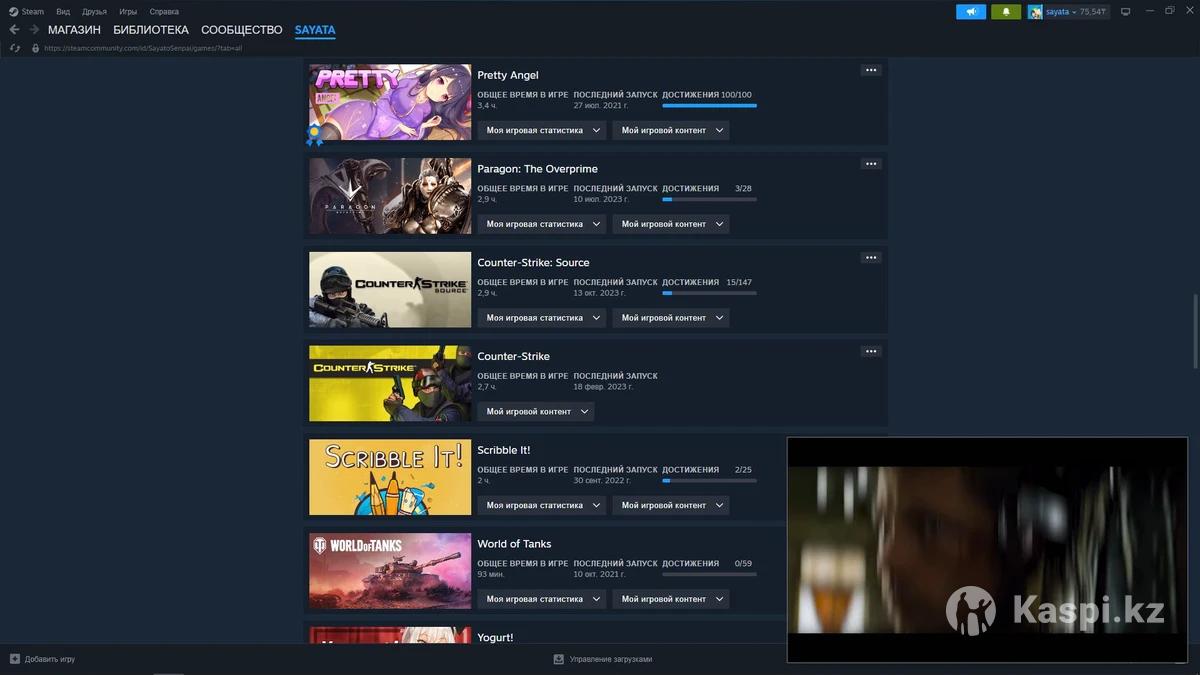Expand Мой игровой контент for Pretty Angel

tap(671, 130)
